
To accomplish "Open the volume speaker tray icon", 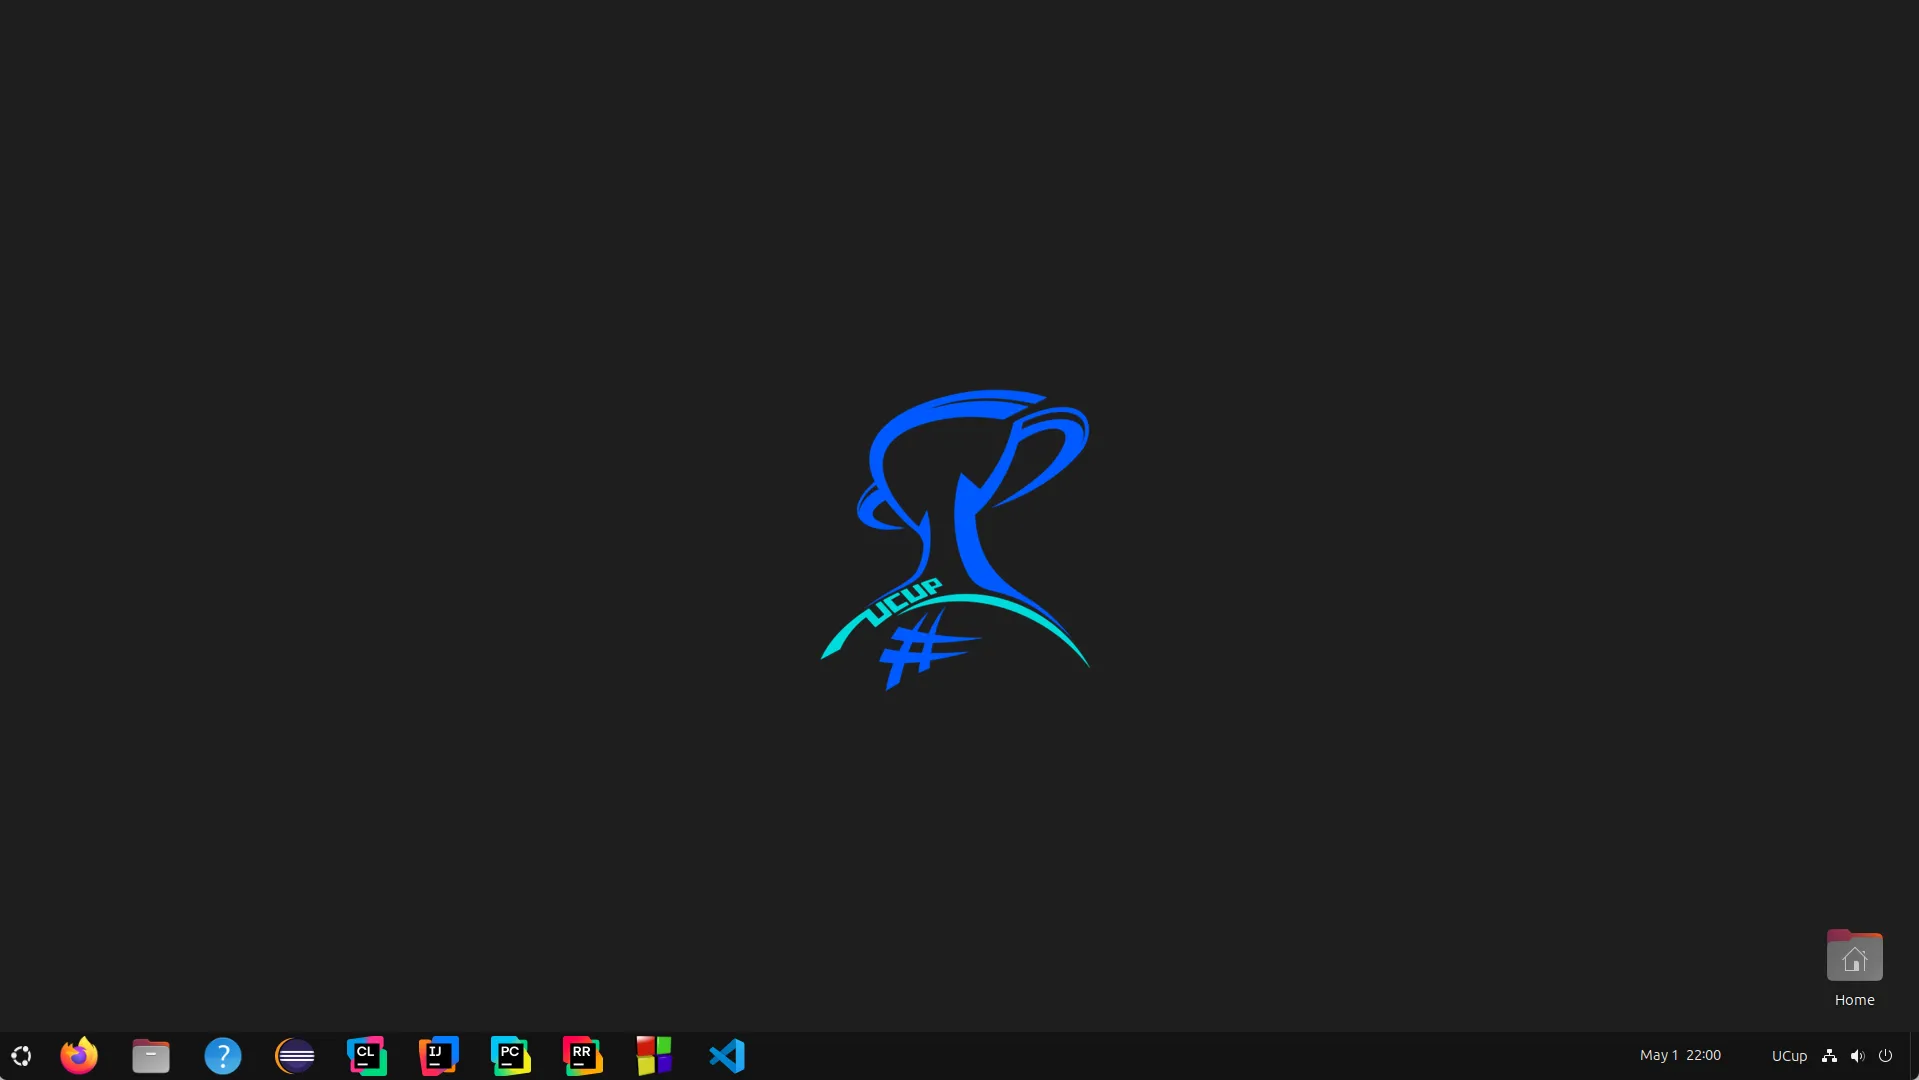I will (1857, 1056).
